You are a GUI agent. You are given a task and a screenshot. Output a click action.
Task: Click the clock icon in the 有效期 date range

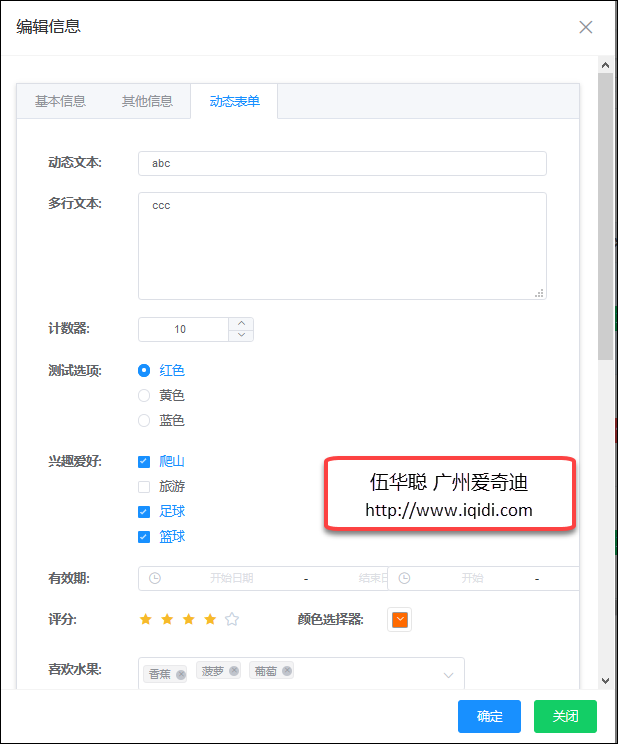[x=155, y=578]
